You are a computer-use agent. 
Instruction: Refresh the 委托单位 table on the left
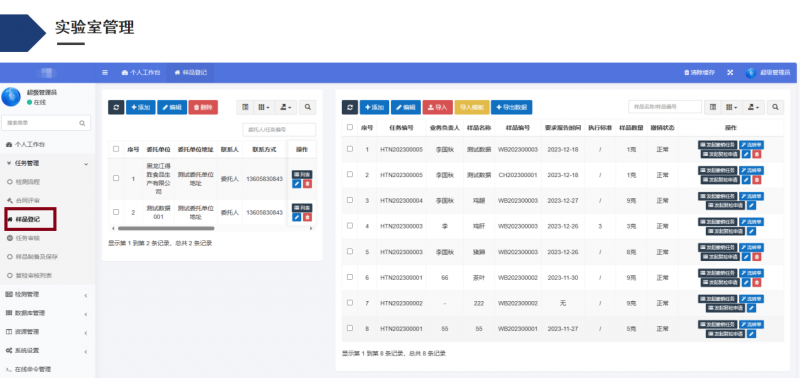point(116,107)
